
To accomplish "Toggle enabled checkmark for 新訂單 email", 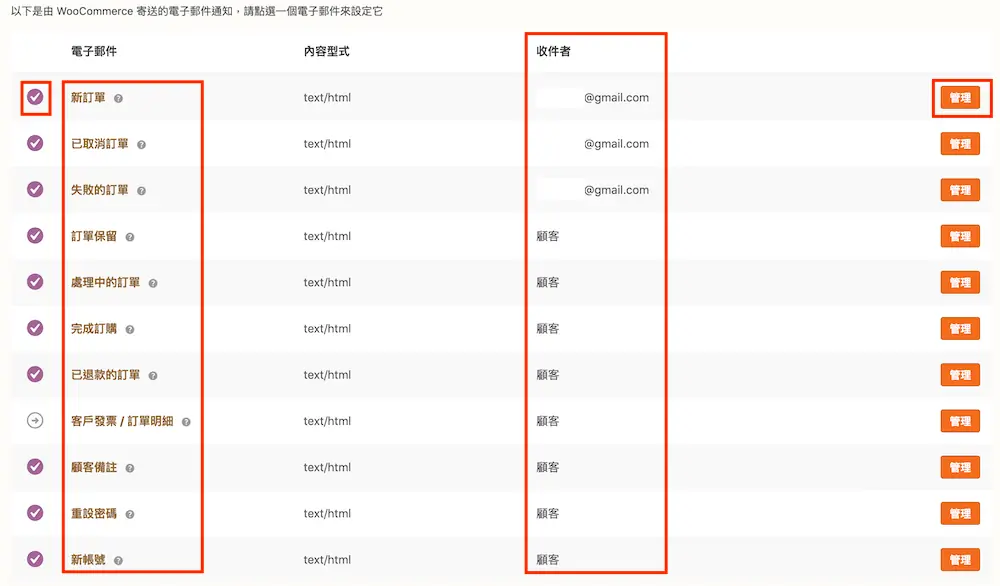I will point(35,97).
